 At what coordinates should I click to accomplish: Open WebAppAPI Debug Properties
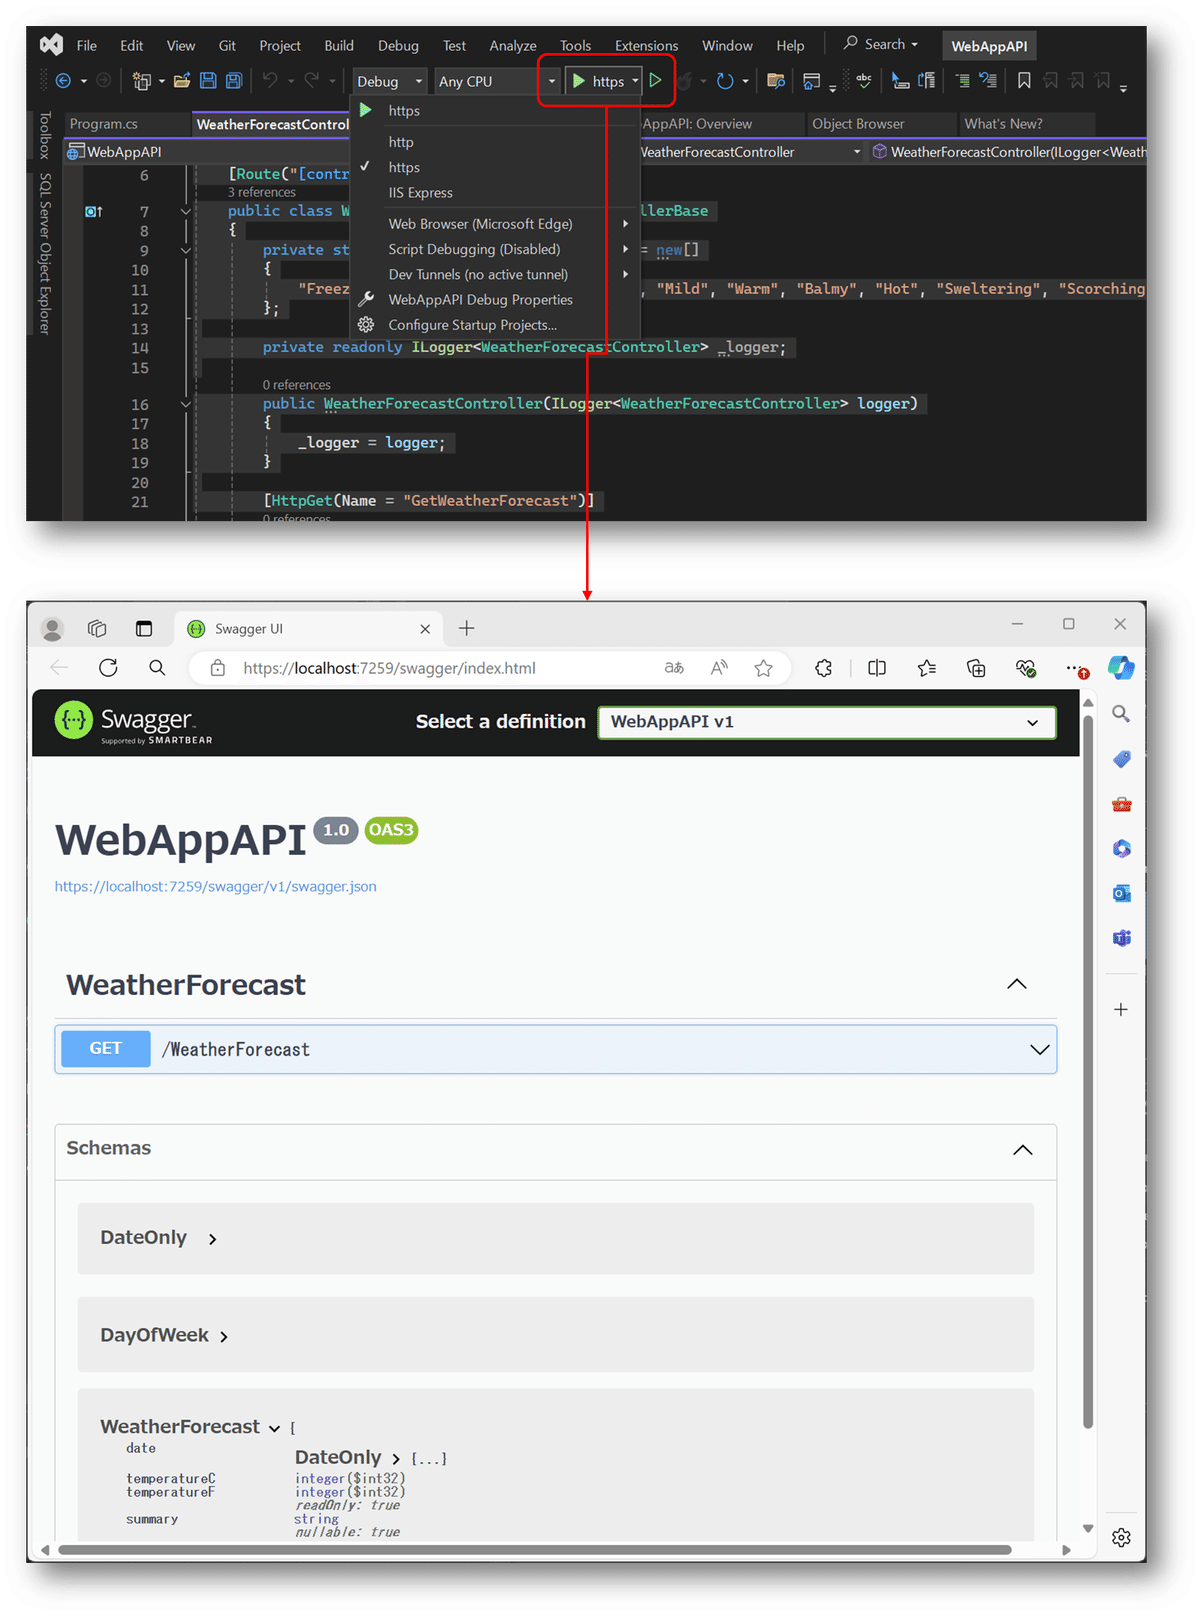pyautogui.click(x=480, y=299)
